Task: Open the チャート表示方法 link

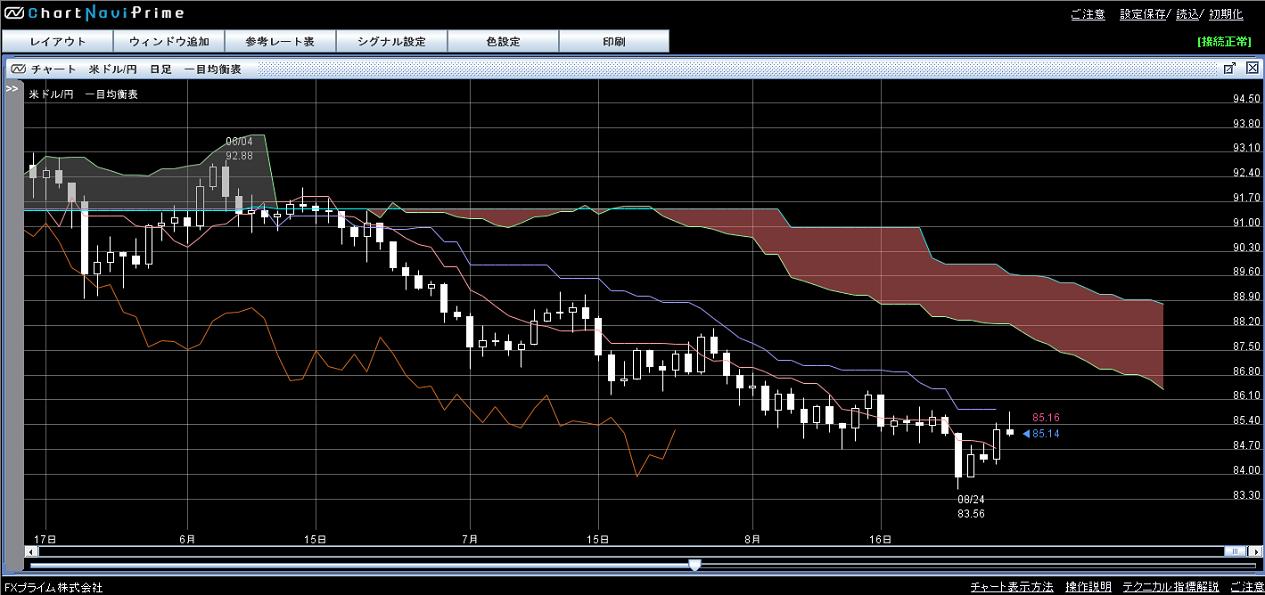Action: 1011,587
